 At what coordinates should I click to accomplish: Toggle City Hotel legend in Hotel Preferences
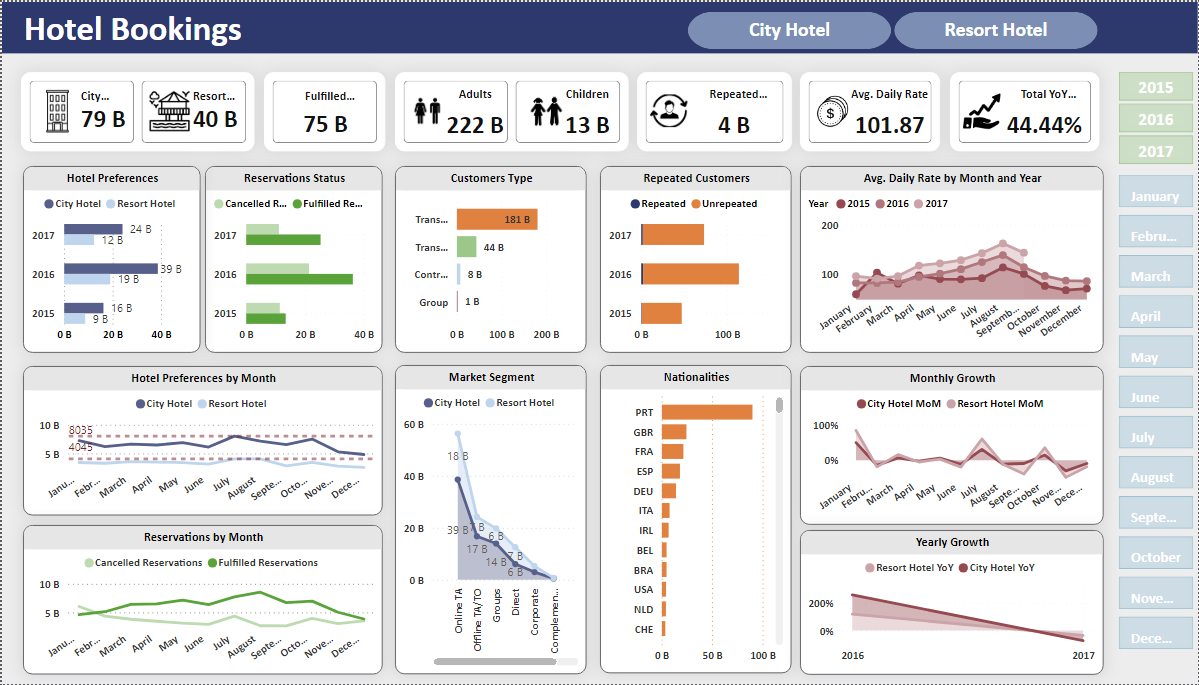coord(73,203)
